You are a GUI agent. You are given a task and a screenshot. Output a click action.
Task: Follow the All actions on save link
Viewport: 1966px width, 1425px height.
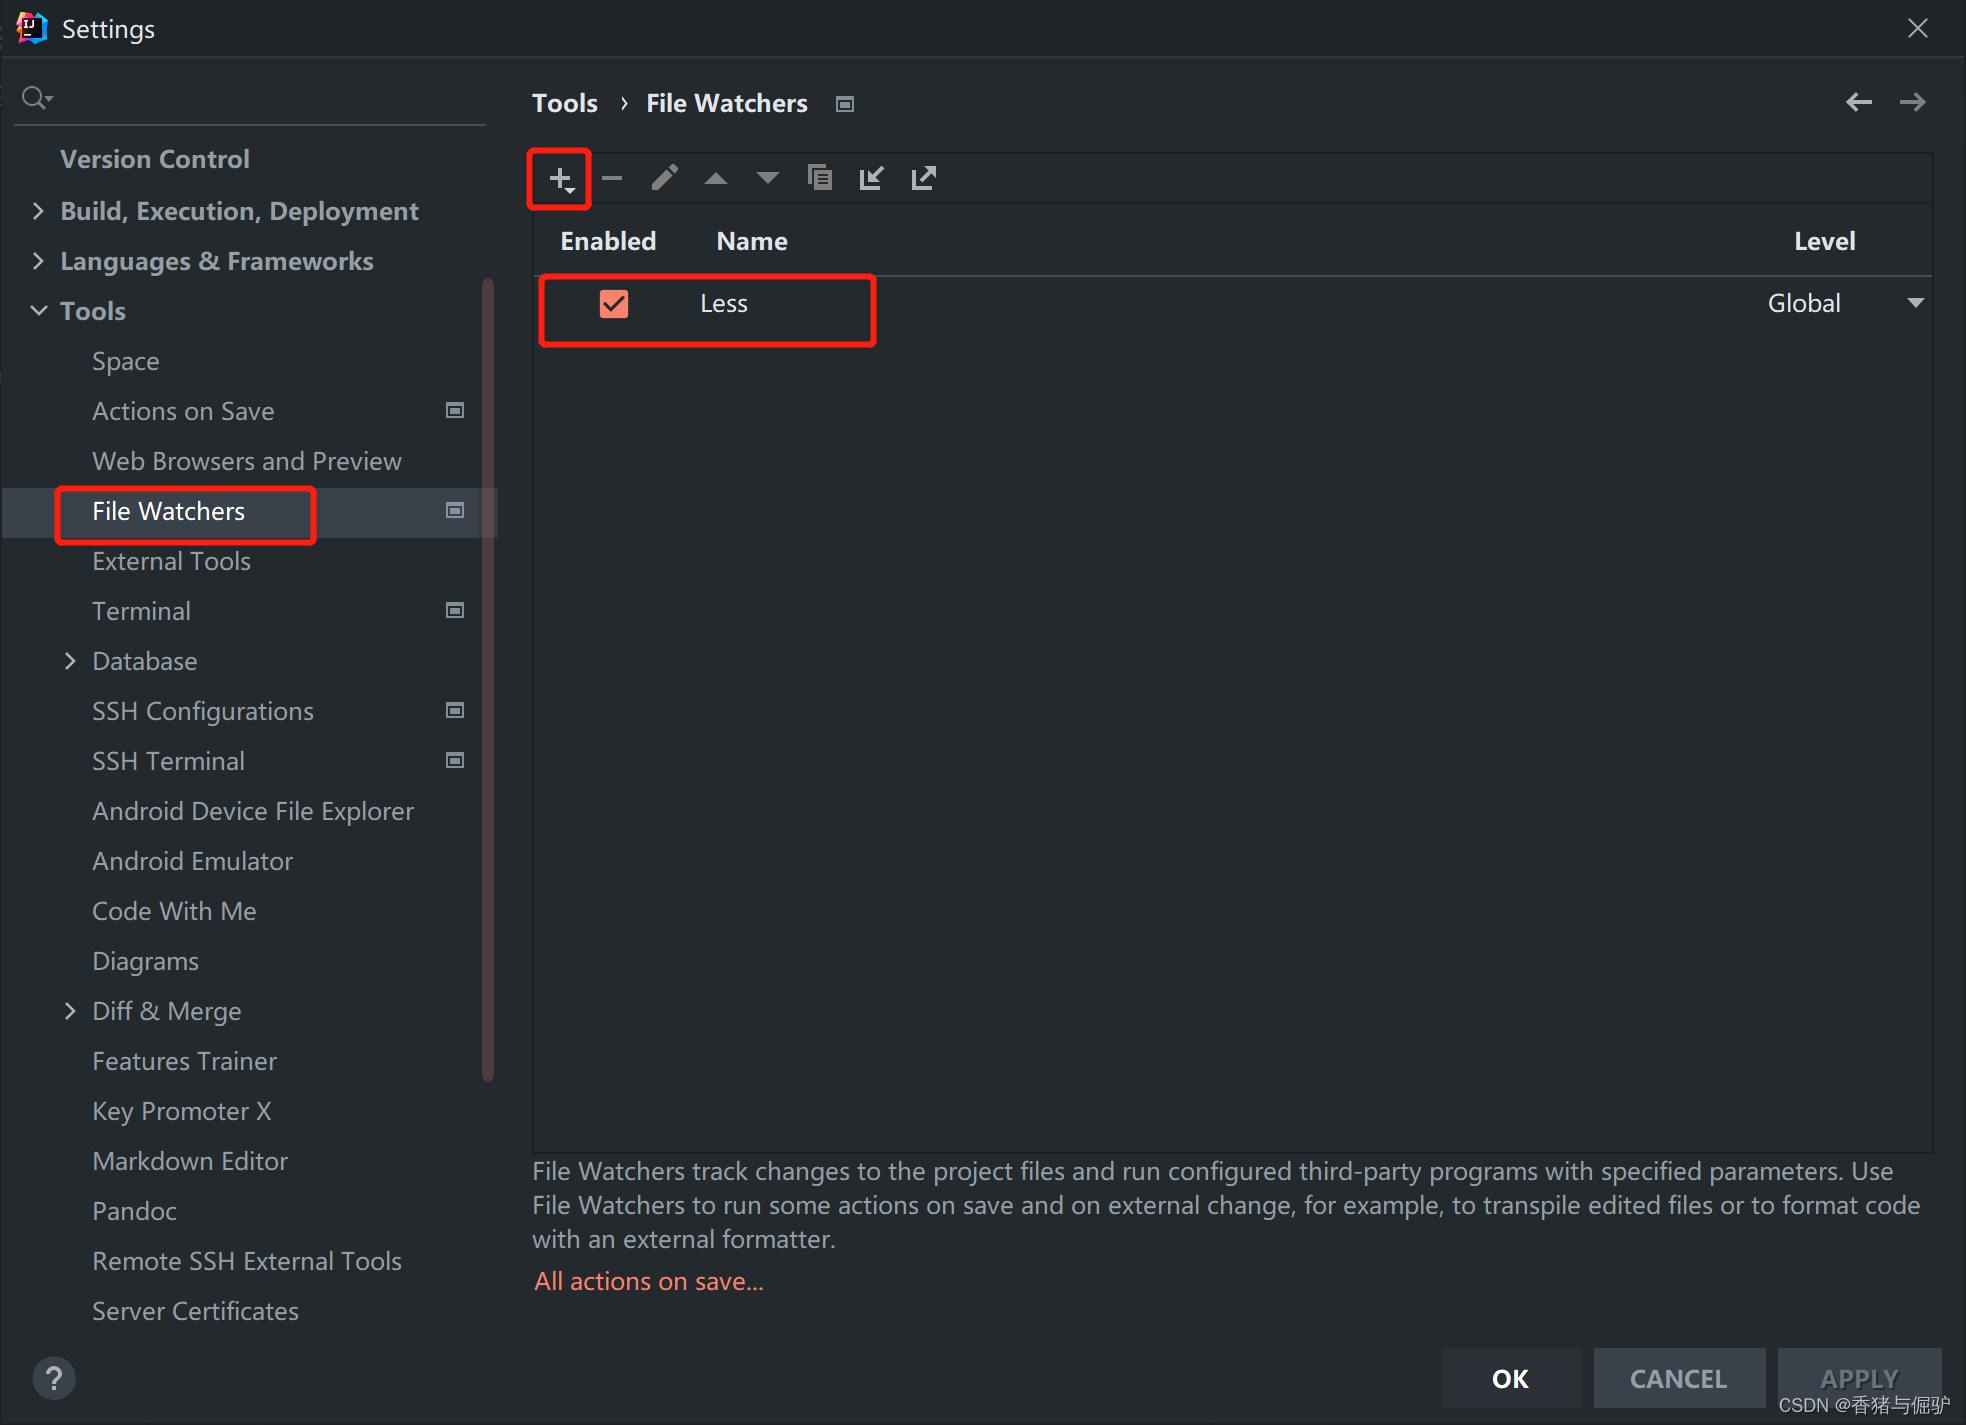(648, 1281)
